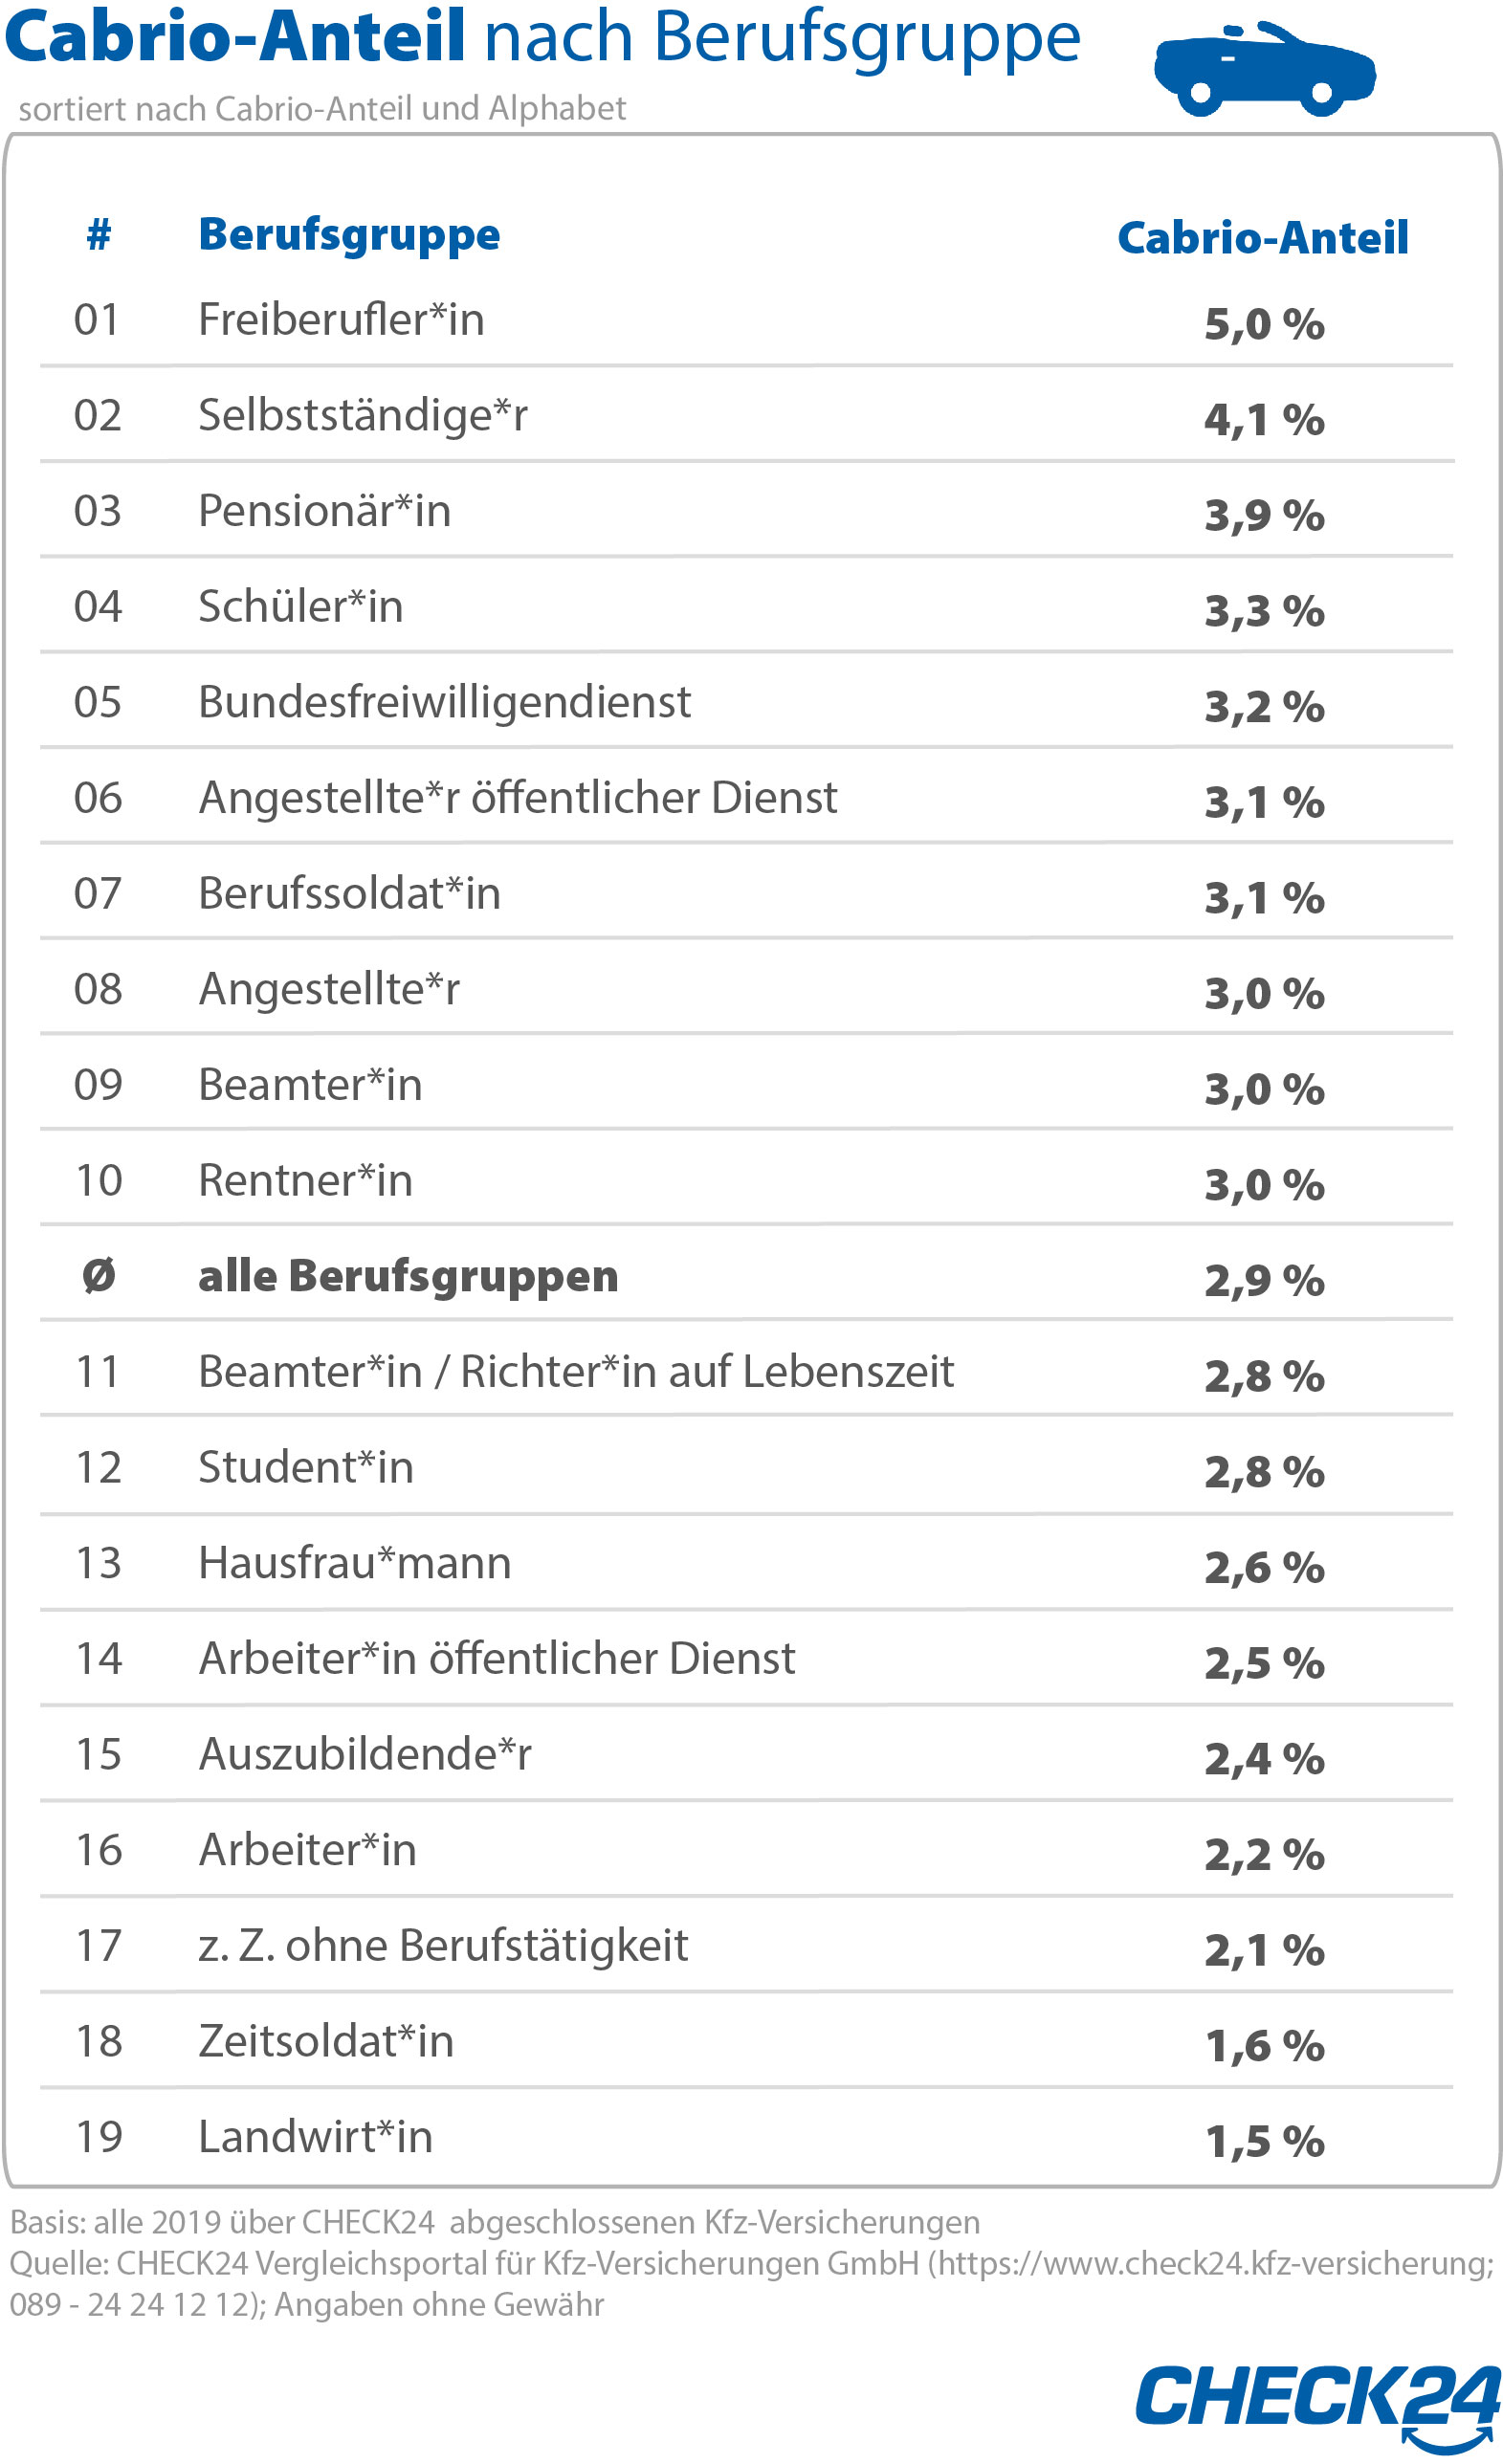Select the Bundesfreiwilligendienst row

[x=444, y=702]
